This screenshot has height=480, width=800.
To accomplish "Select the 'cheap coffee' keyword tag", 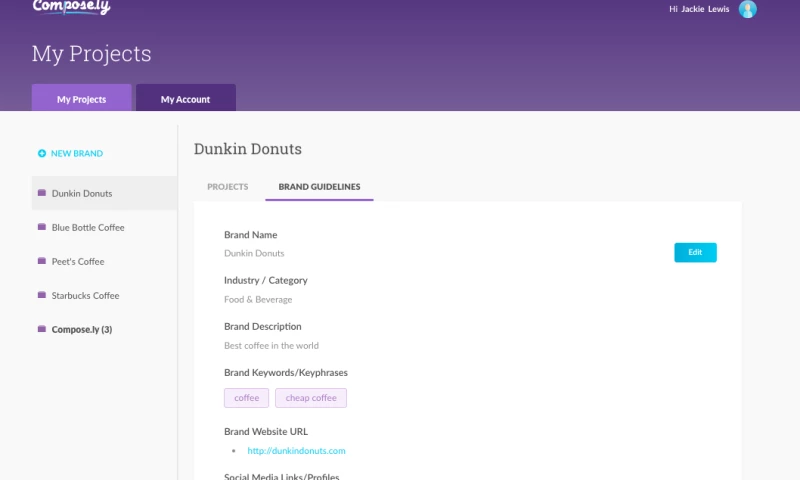I will (x=311, y=398).
